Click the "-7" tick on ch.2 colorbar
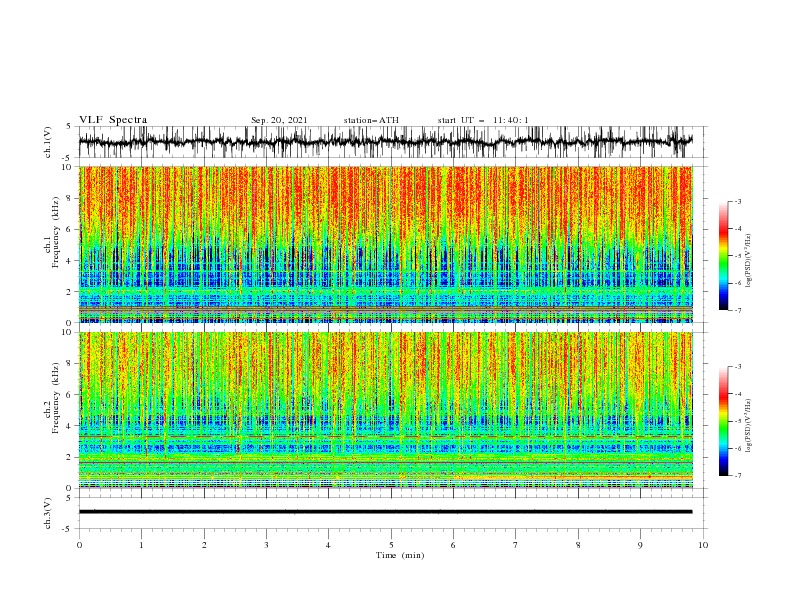Screen dimensions: 792x612 click(737, 475)
